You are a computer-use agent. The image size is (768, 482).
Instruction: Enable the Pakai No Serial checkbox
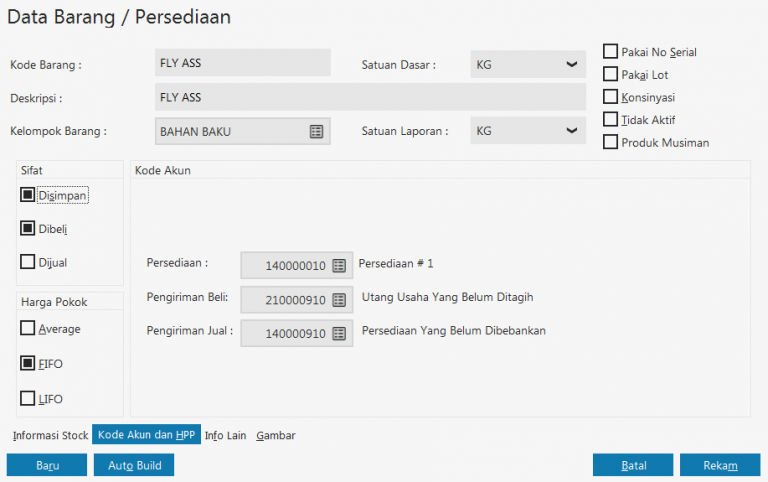pos(611,51)
